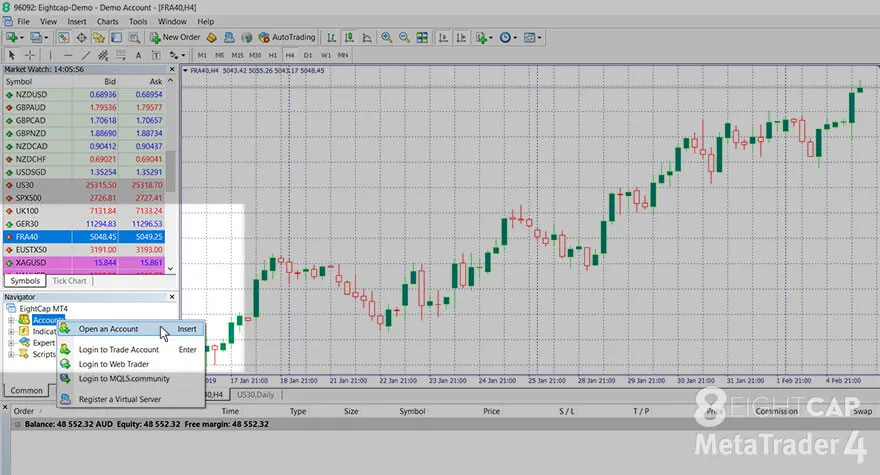This screenshot has height=475, width=880.
Task: Select the Text tool
Action: (138, 55)
